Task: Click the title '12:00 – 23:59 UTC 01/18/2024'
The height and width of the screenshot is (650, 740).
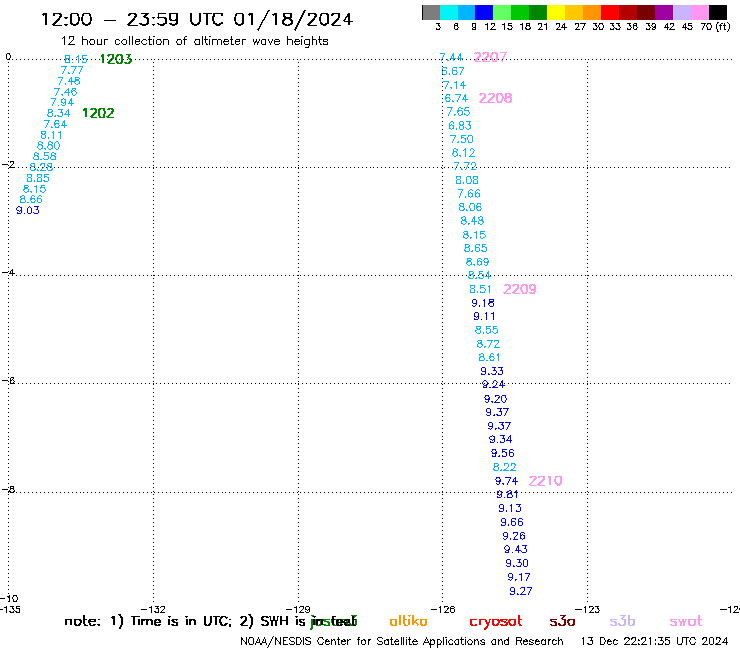Action: (x=196, y=20)
